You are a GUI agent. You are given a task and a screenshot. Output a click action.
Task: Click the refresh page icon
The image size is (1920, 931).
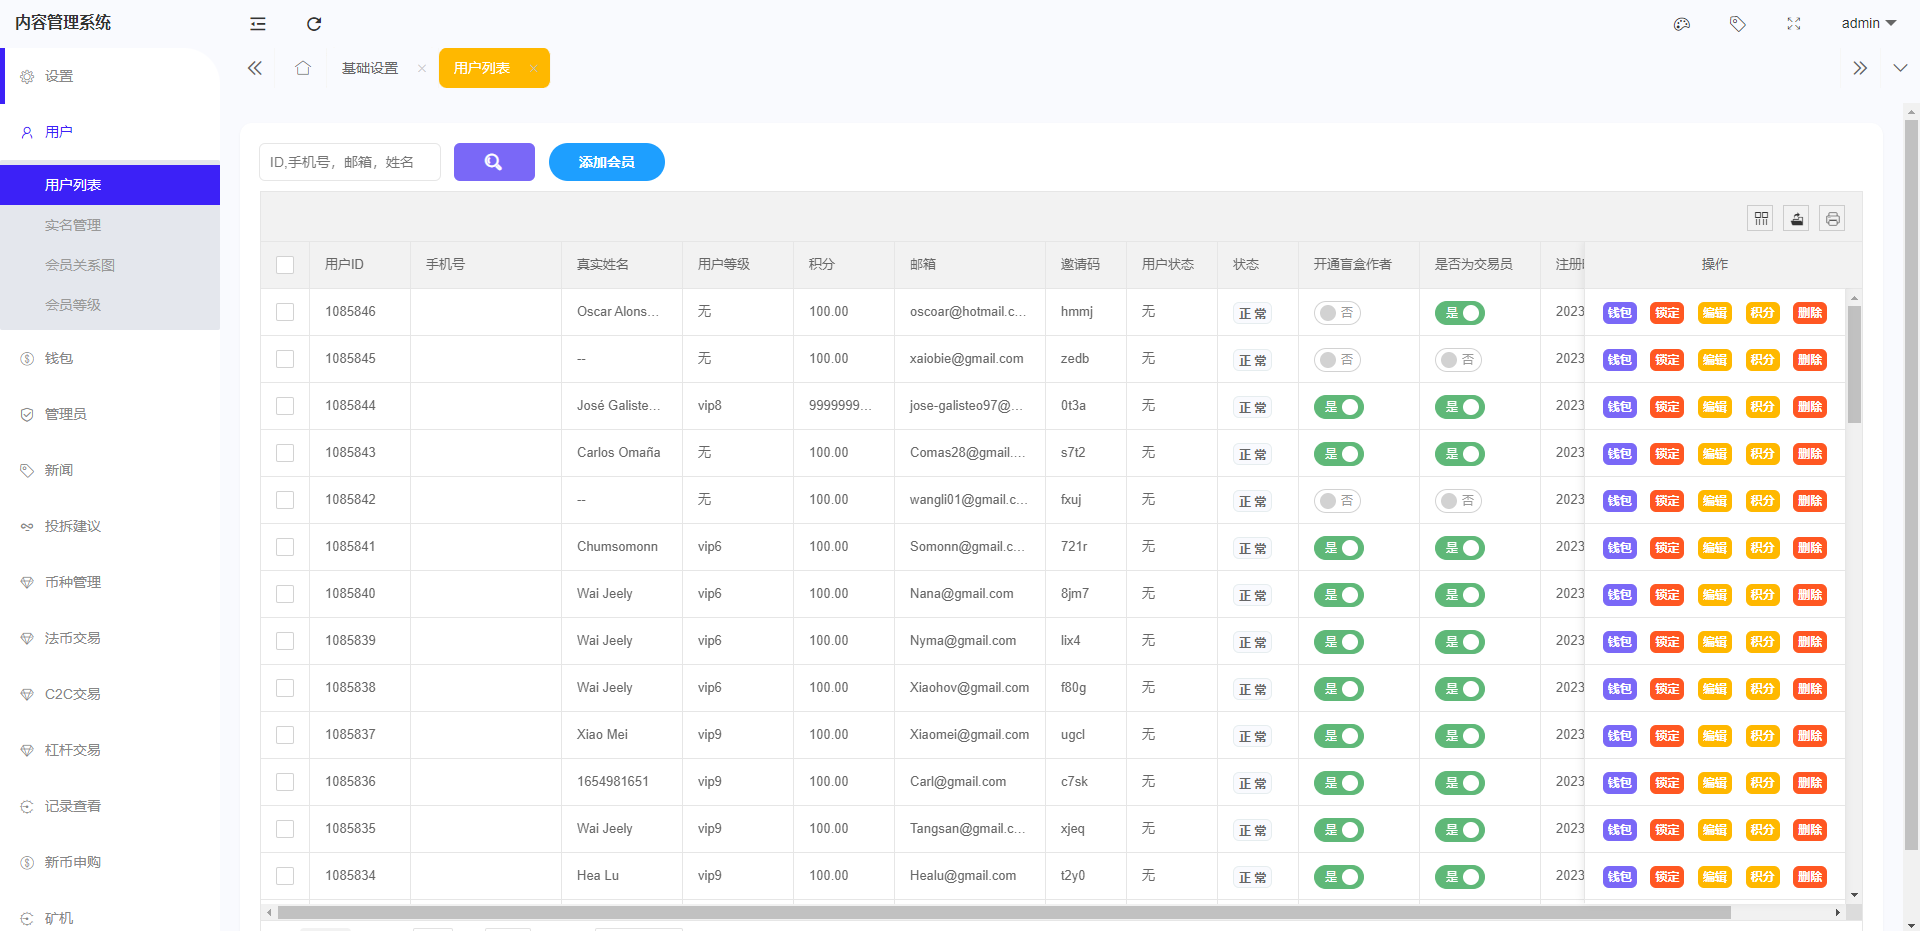(314, 24)
